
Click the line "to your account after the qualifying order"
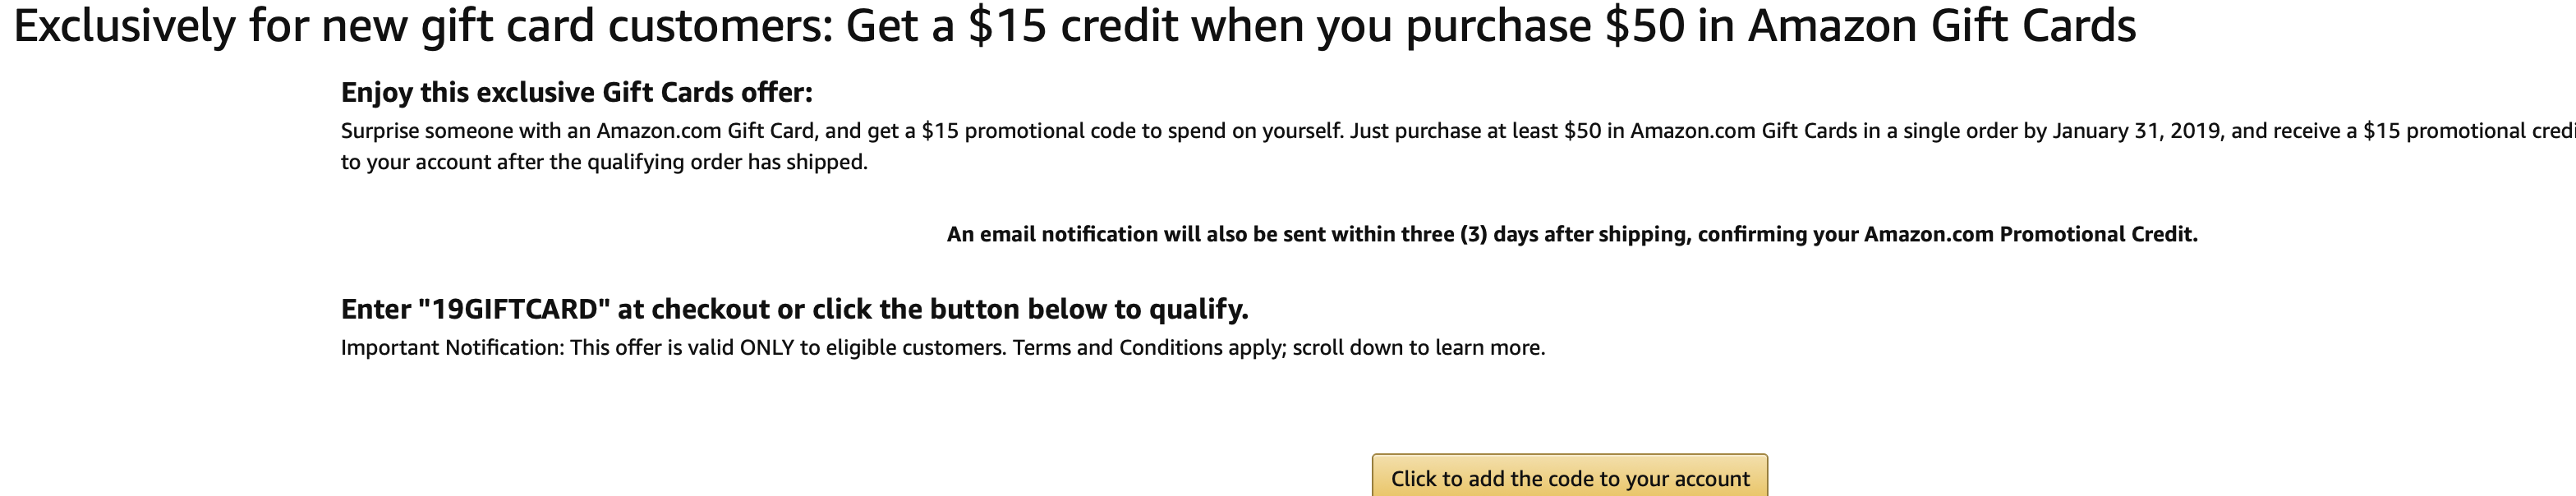click(x=604, y=162)
